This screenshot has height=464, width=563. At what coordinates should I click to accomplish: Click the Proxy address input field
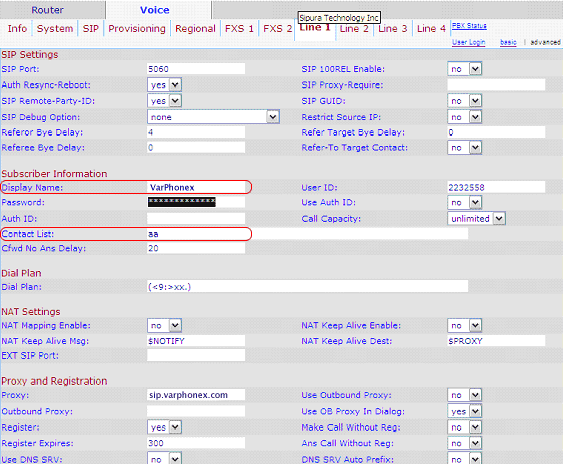(x=196, y=395)
